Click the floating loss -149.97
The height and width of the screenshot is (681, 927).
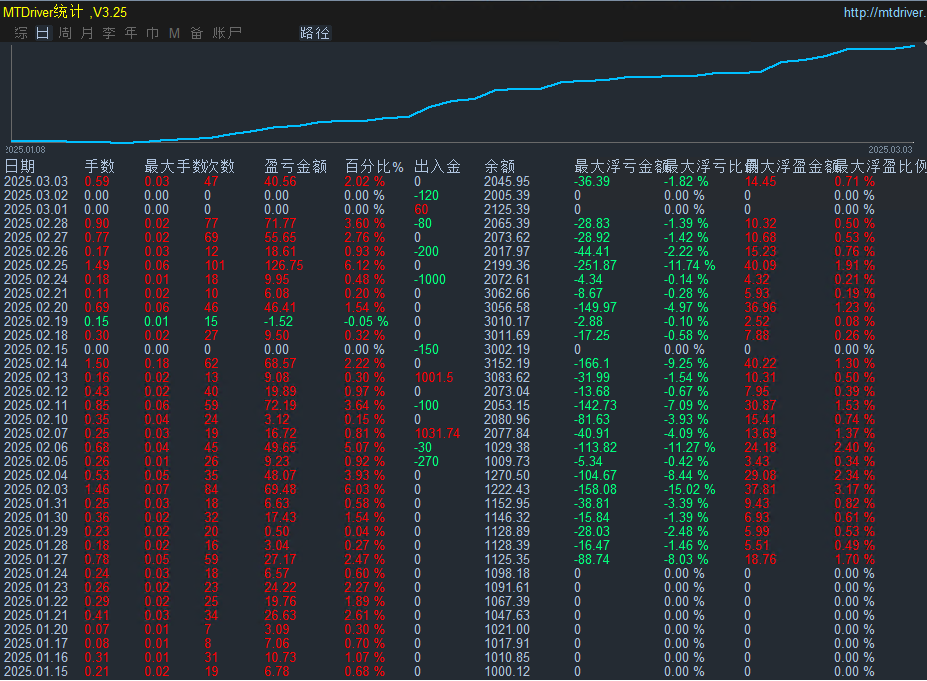[x=595, y=307]
